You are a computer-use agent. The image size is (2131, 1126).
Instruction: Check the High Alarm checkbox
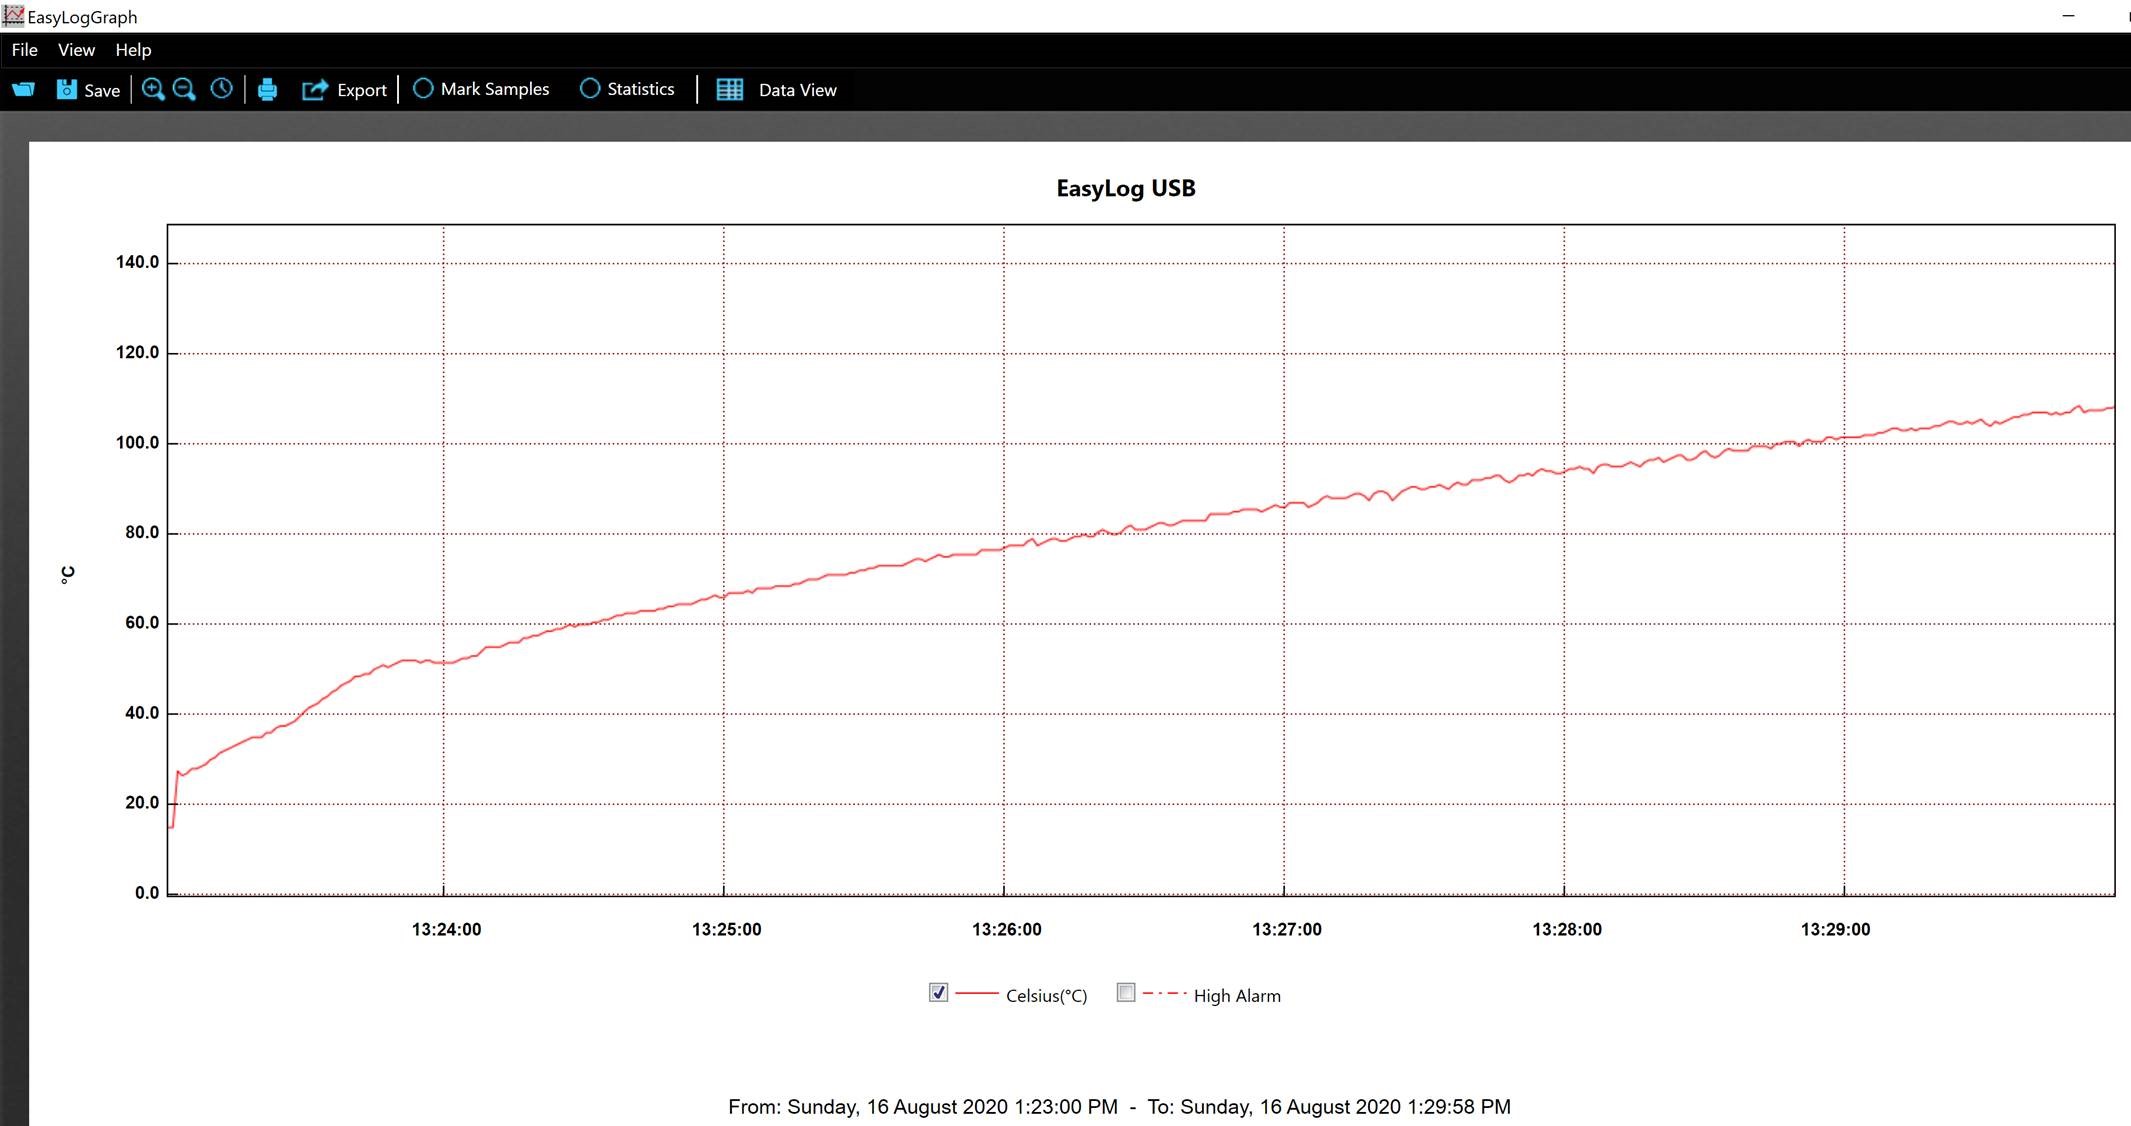point(1126,993)
